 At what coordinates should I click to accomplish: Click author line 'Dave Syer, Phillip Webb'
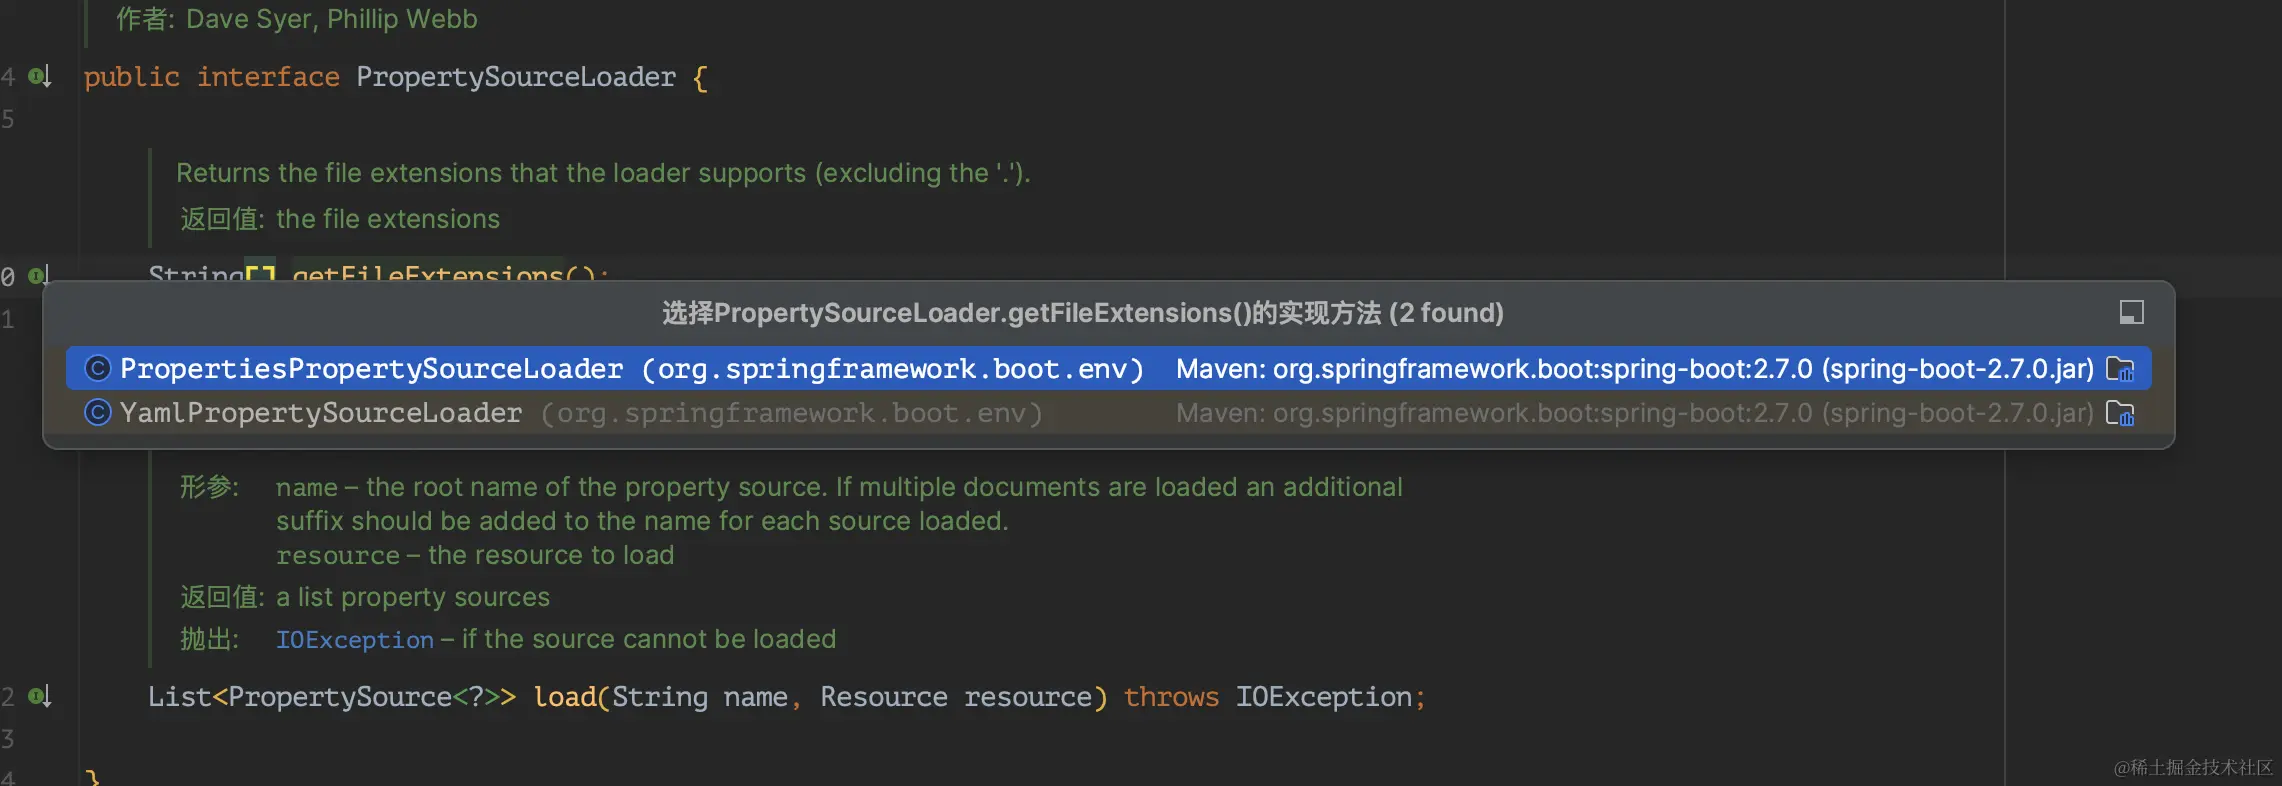(x=332, y=19)
